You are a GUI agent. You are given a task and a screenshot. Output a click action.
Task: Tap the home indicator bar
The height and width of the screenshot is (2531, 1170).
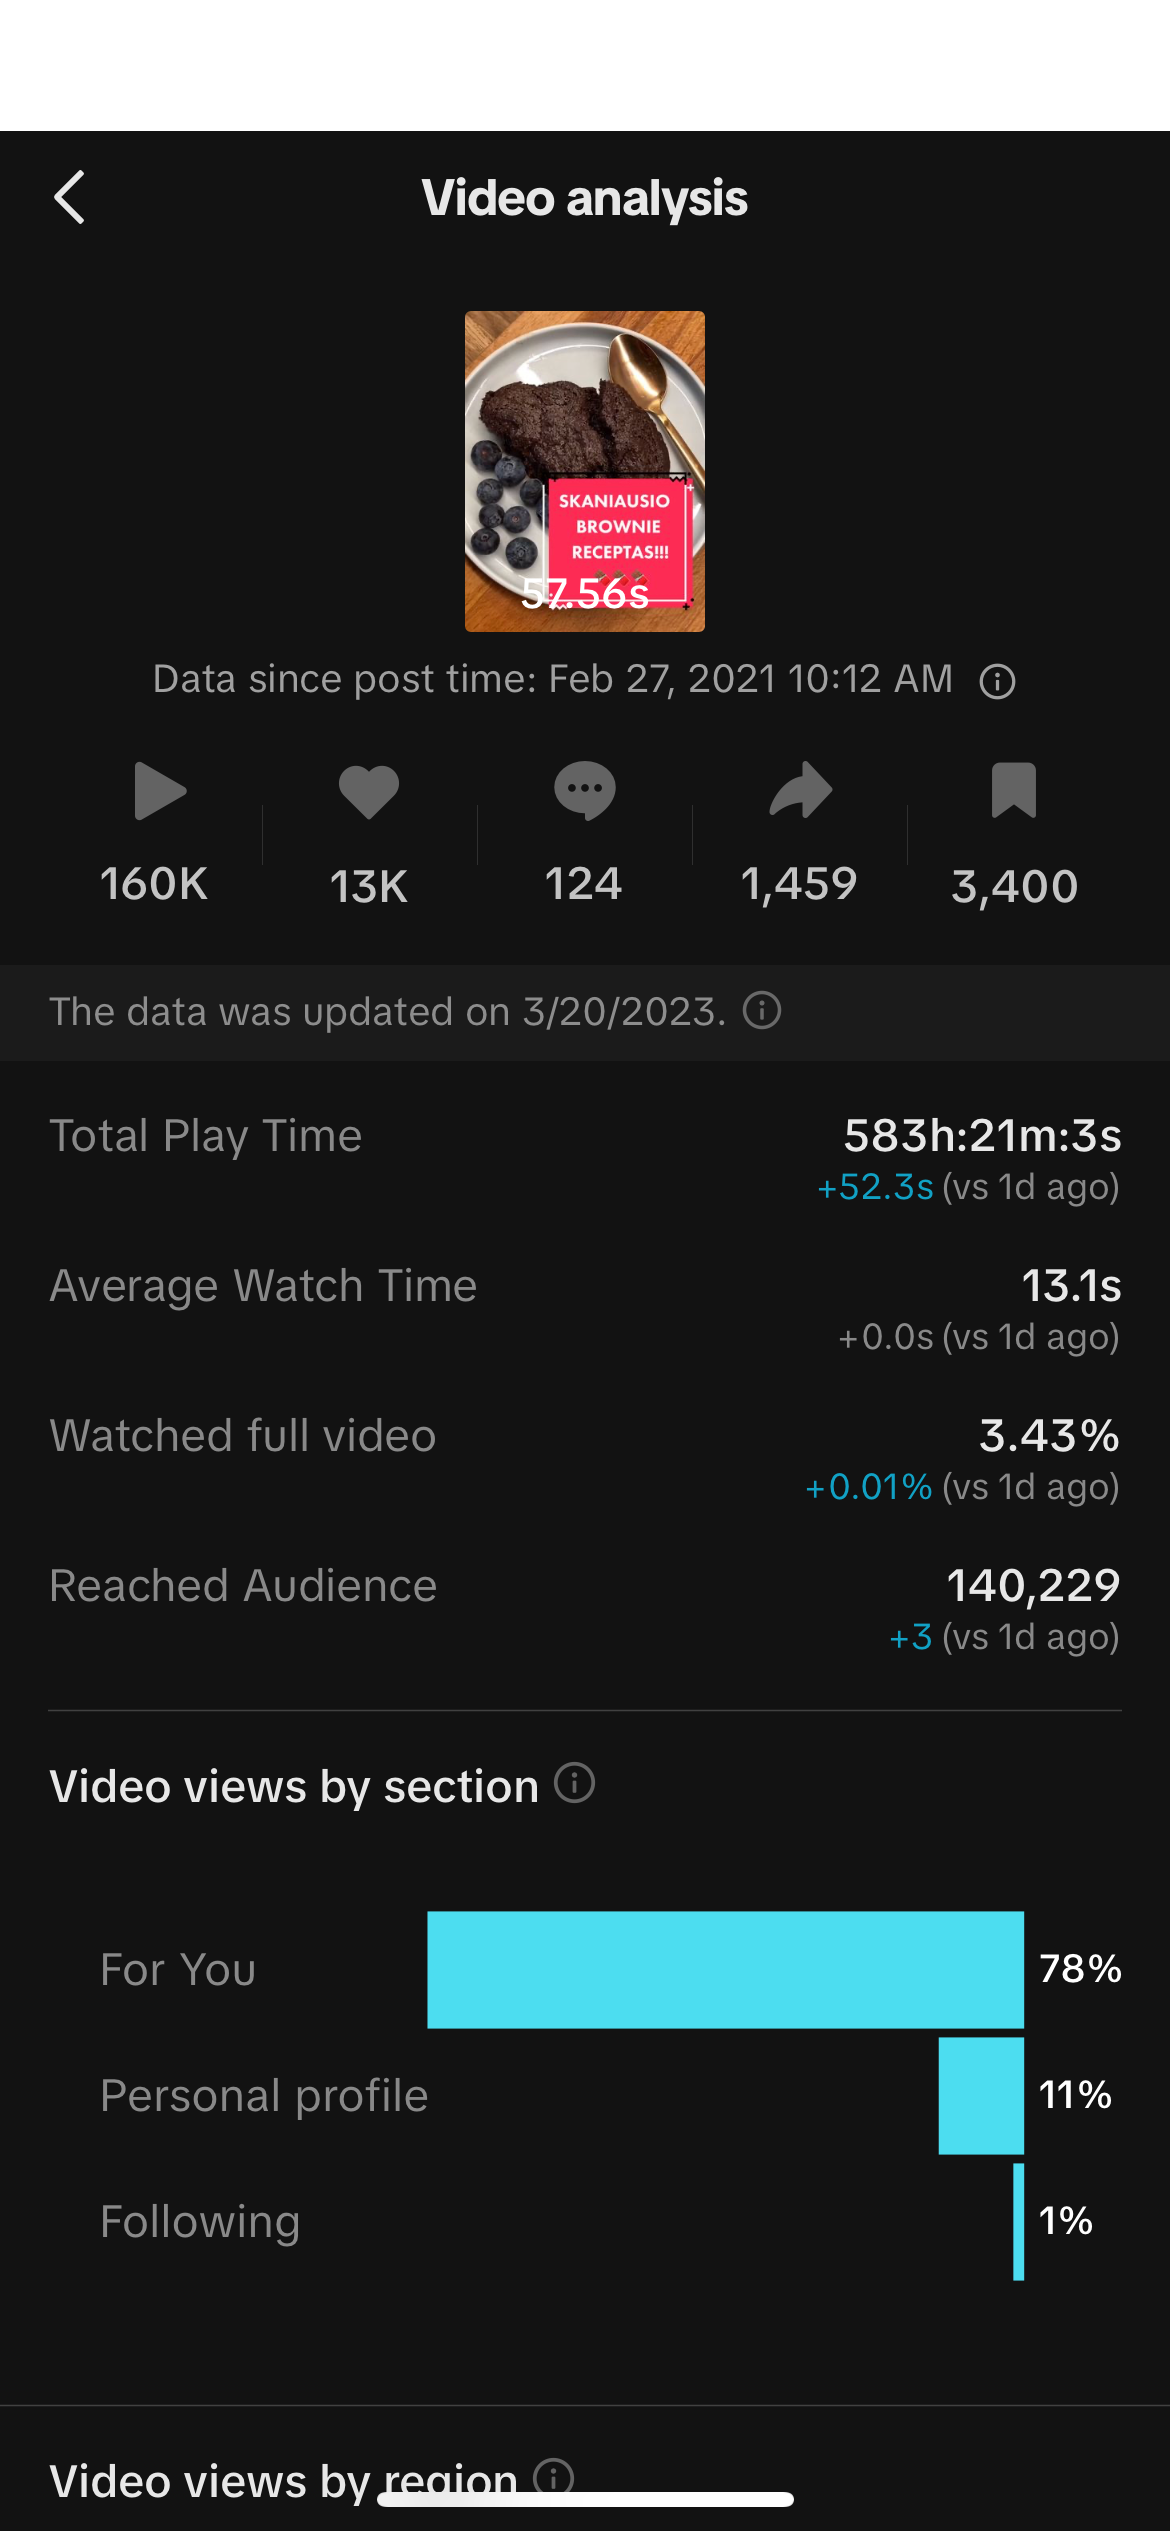[x=585, y=2499]
